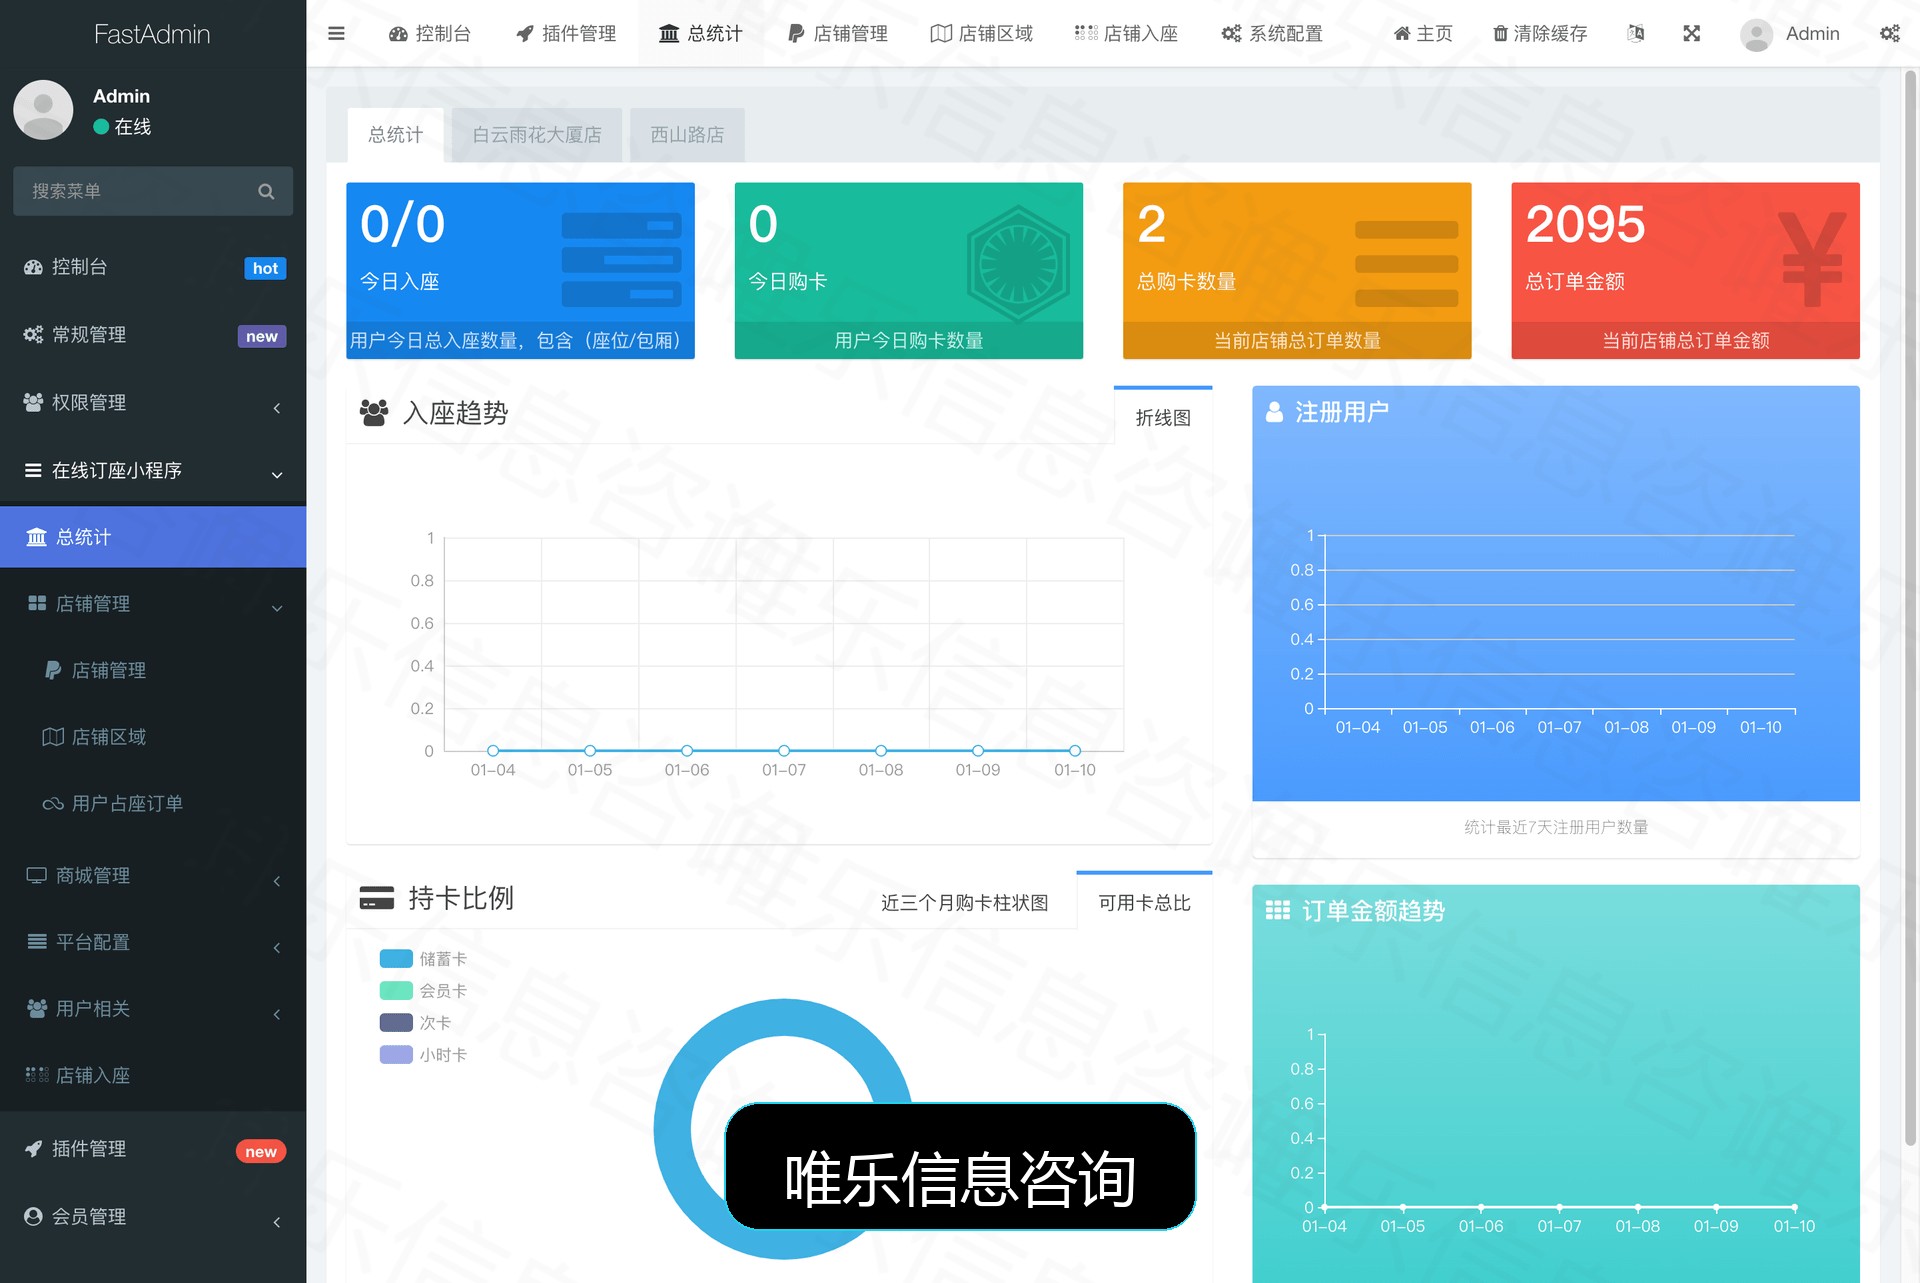The height and width of the screenshot is (1283, 1920).
Task: Click the search magnifier icon in sidebar
Action: click(x=266, y=191)
